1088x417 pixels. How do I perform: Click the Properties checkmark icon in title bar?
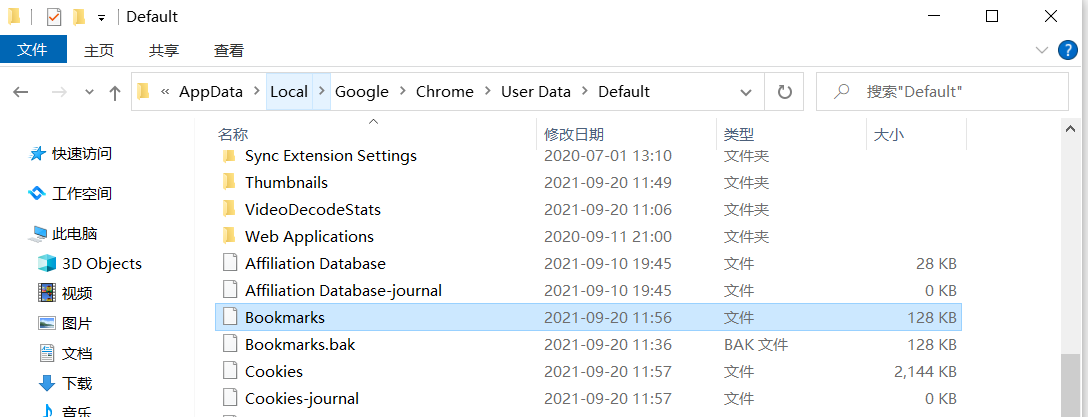54,17
